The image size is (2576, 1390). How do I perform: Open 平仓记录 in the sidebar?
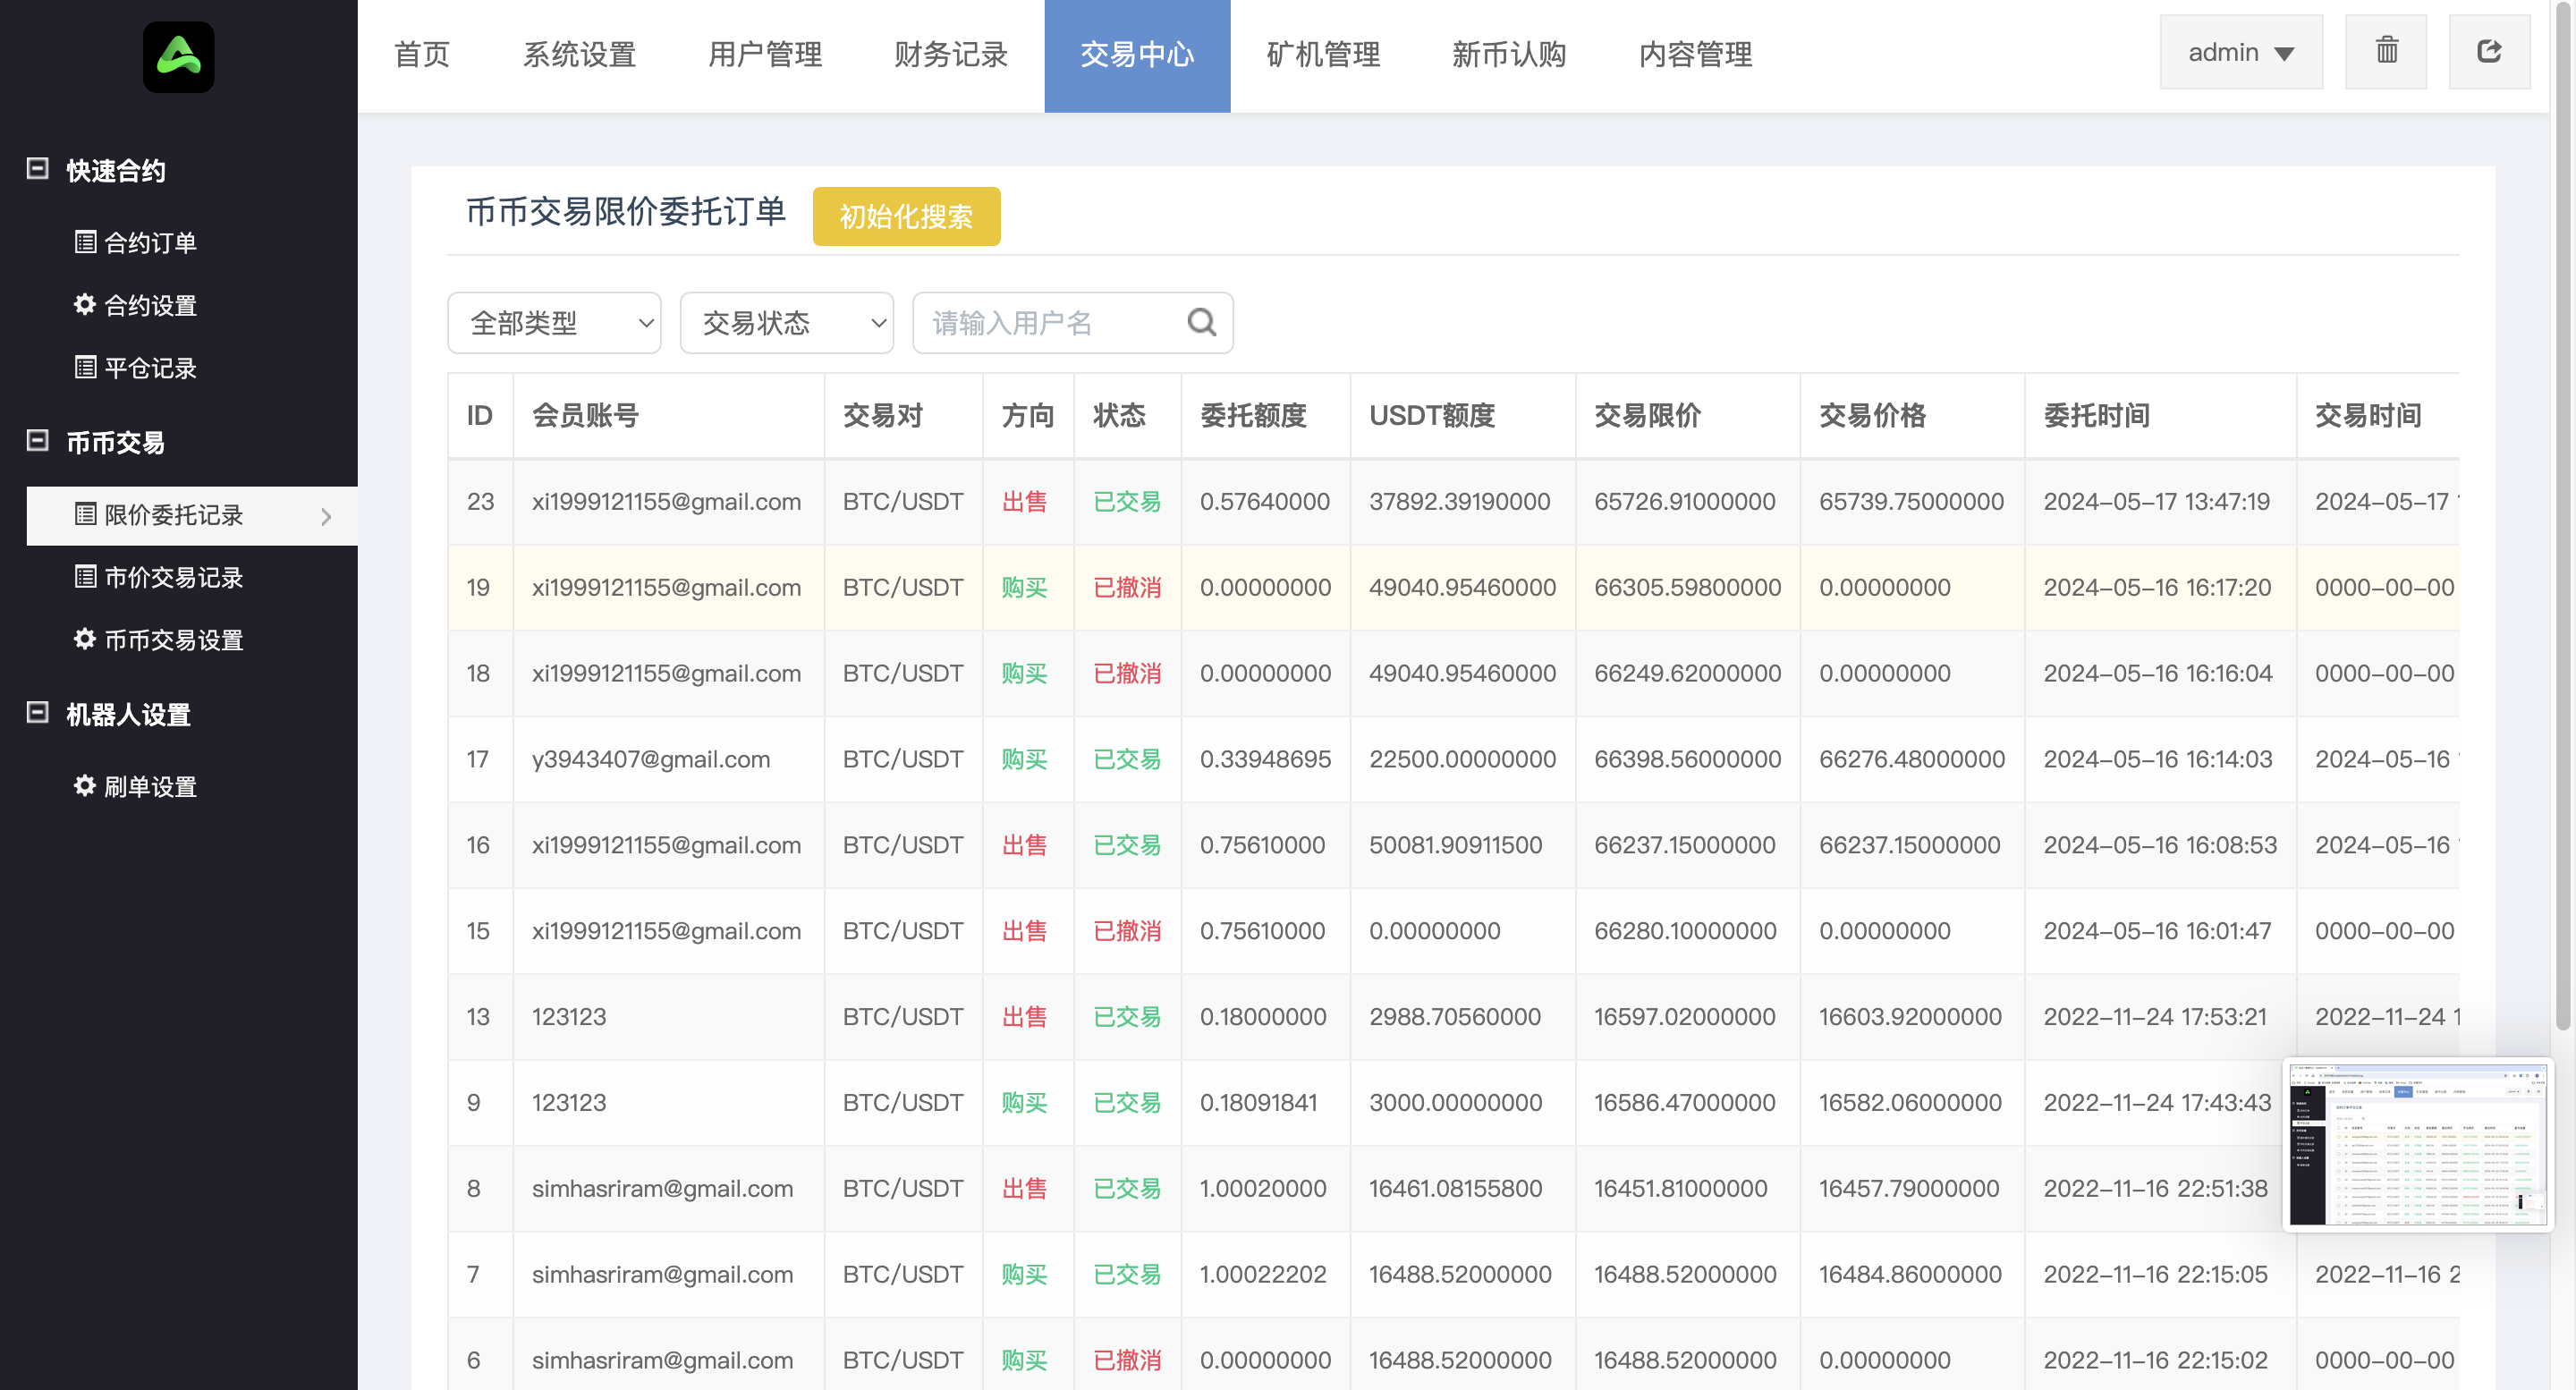click(150, 368)
